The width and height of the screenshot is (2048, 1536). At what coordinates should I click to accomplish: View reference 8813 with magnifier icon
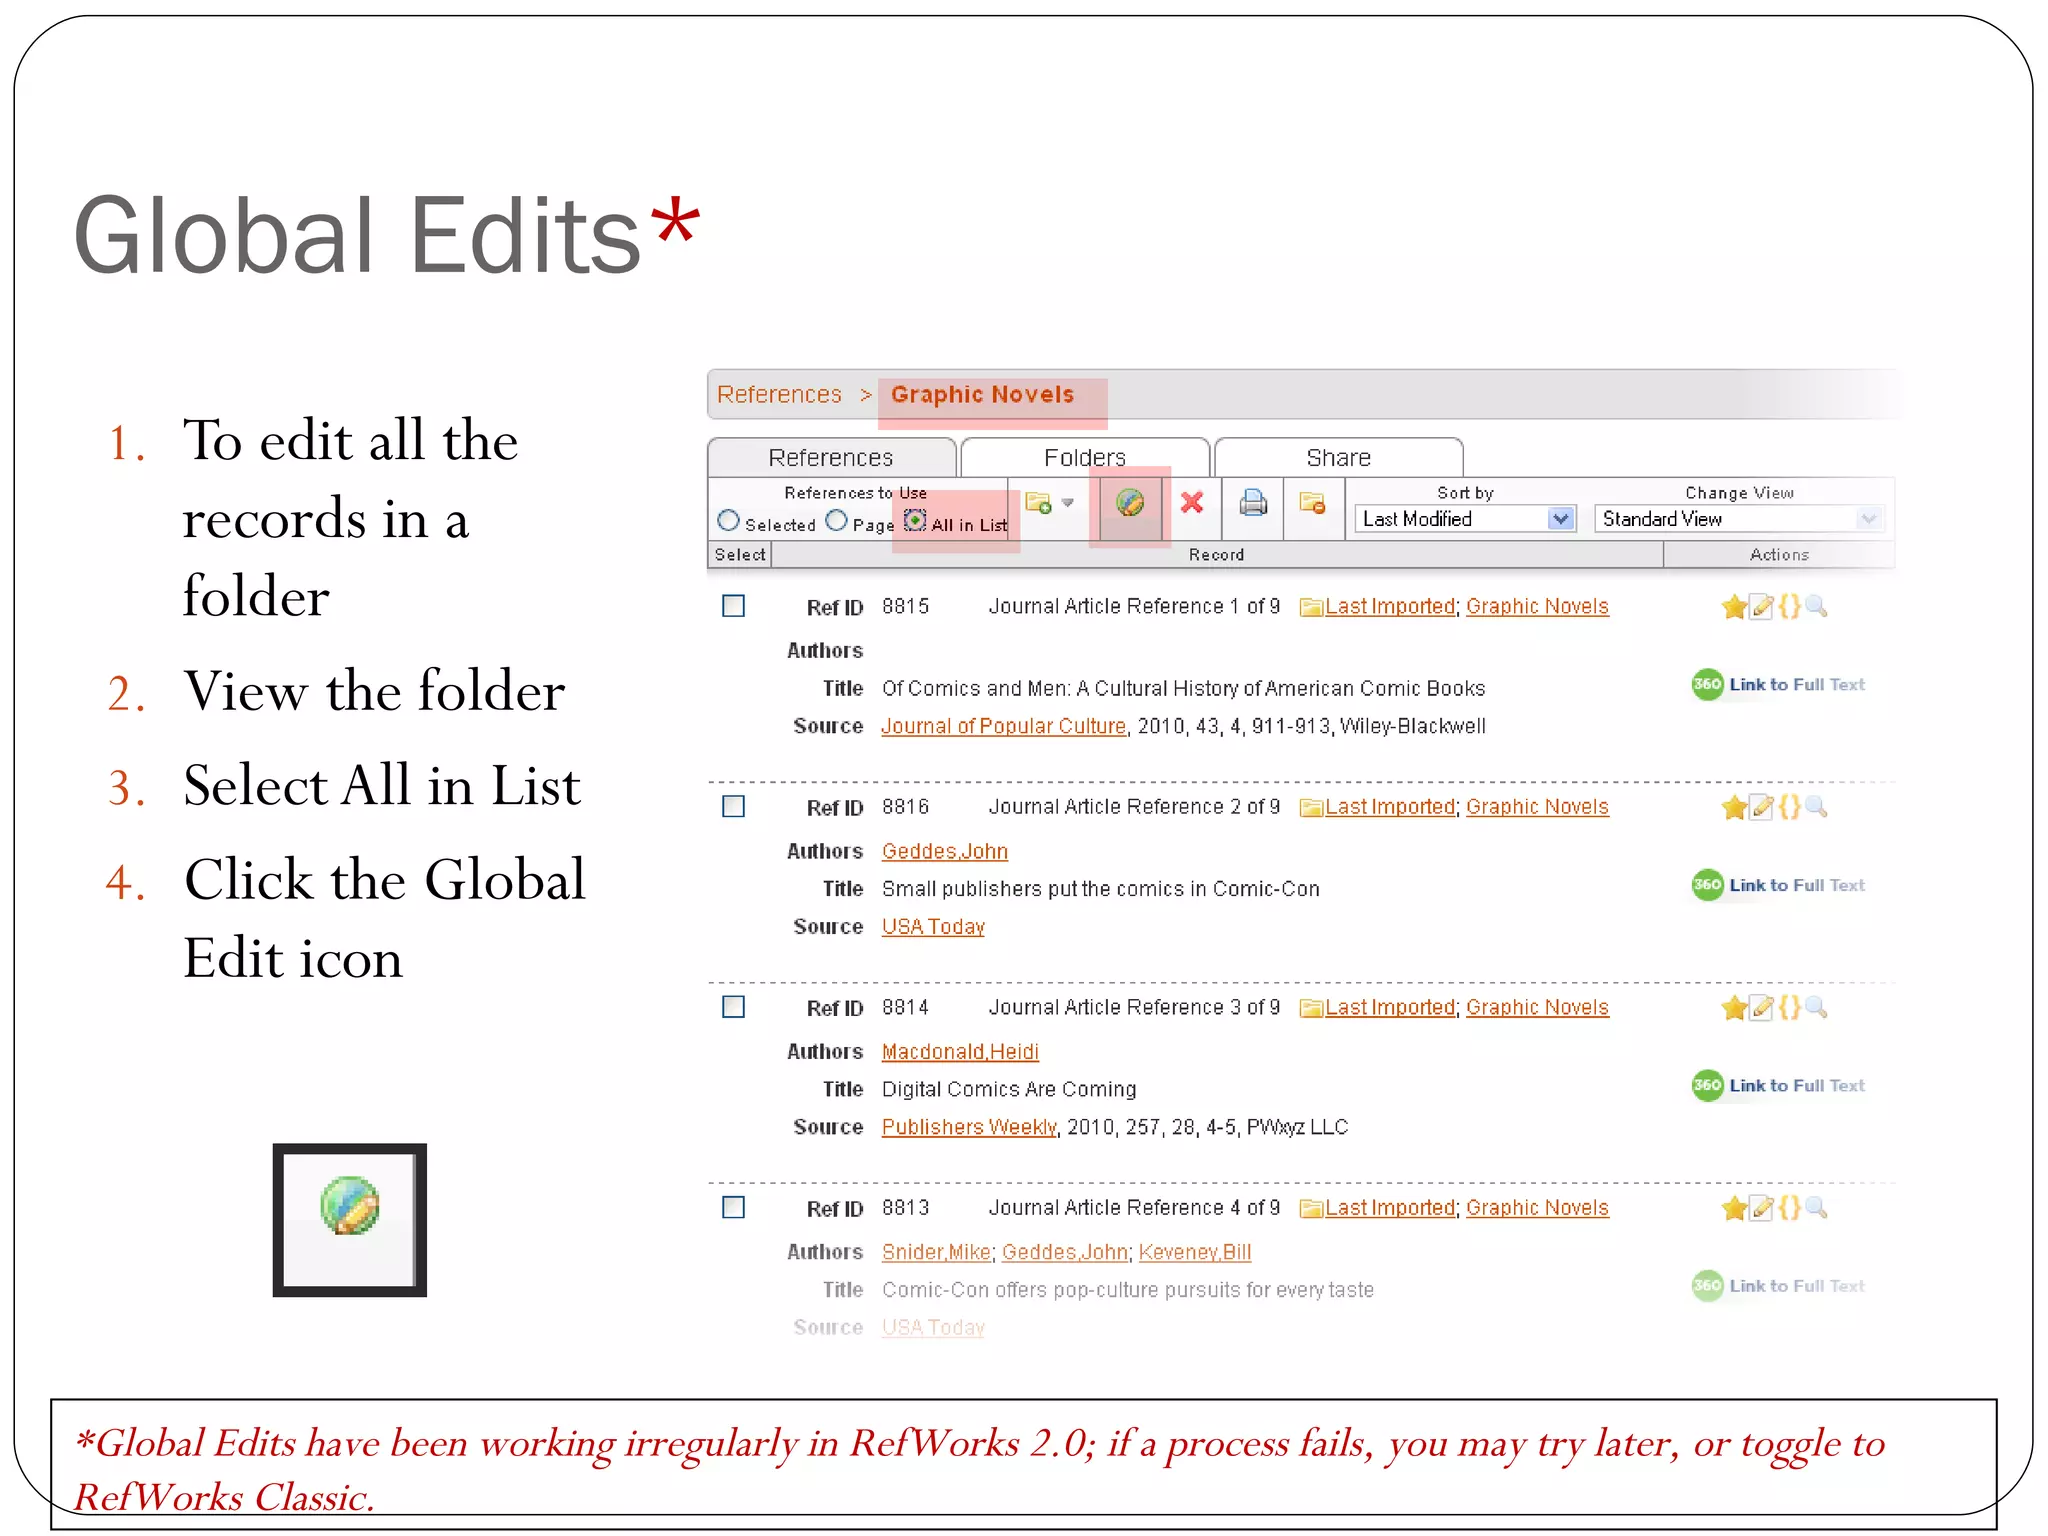click(x=1816, y=1208)
